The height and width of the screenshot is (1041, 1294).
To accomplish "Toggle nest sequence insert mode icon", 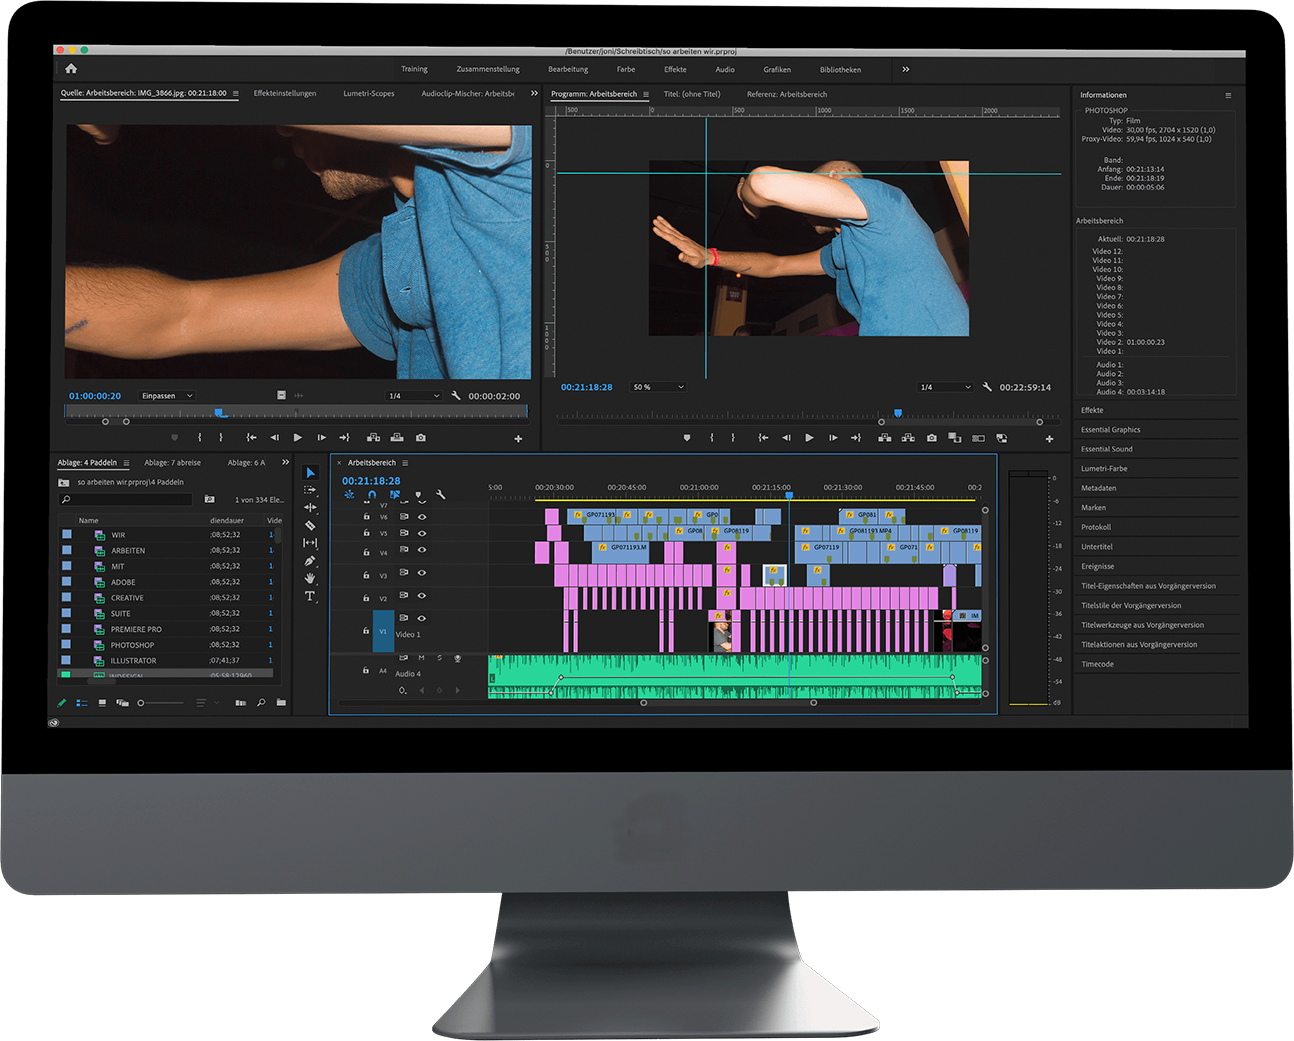I will tap(349, 495).
